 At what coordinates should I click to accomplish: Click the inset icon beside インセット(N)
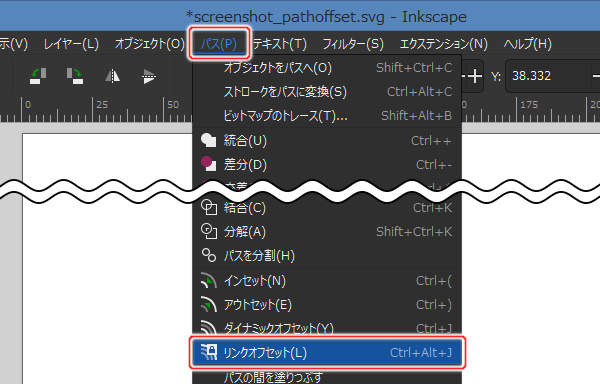(209, 281)
